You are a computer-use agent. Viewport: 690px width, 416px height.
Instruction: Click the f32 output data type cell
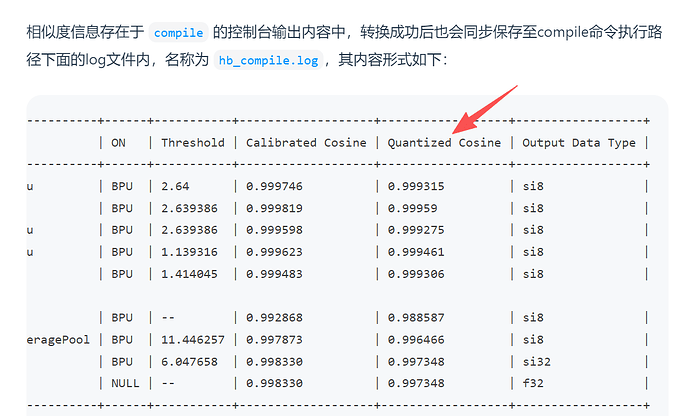(533, 383)
